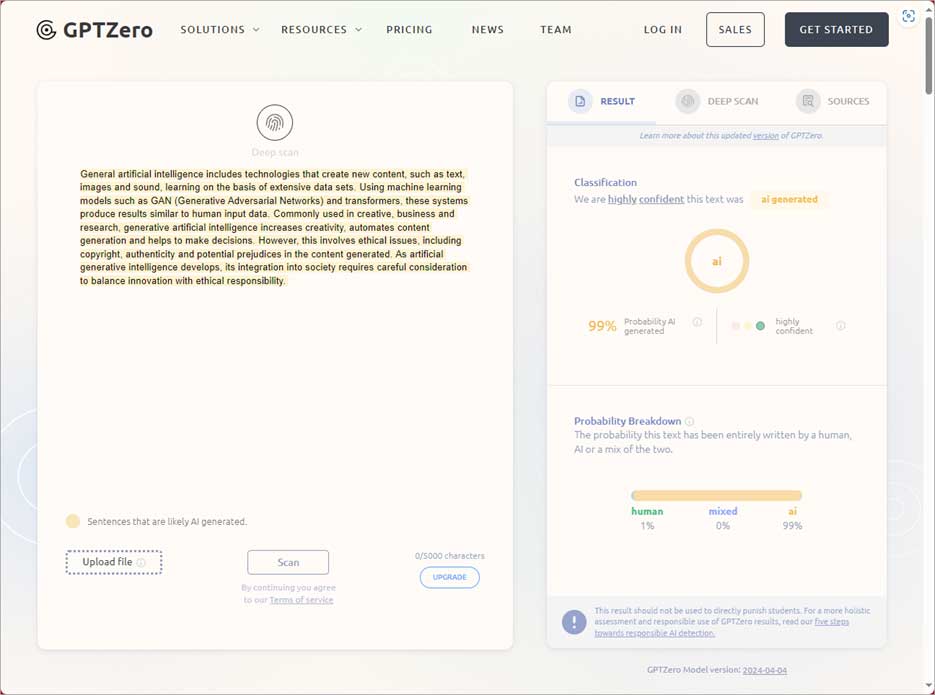Click the Upgrade button under character count
Screen dimensions: 935x695
point(449,578)
